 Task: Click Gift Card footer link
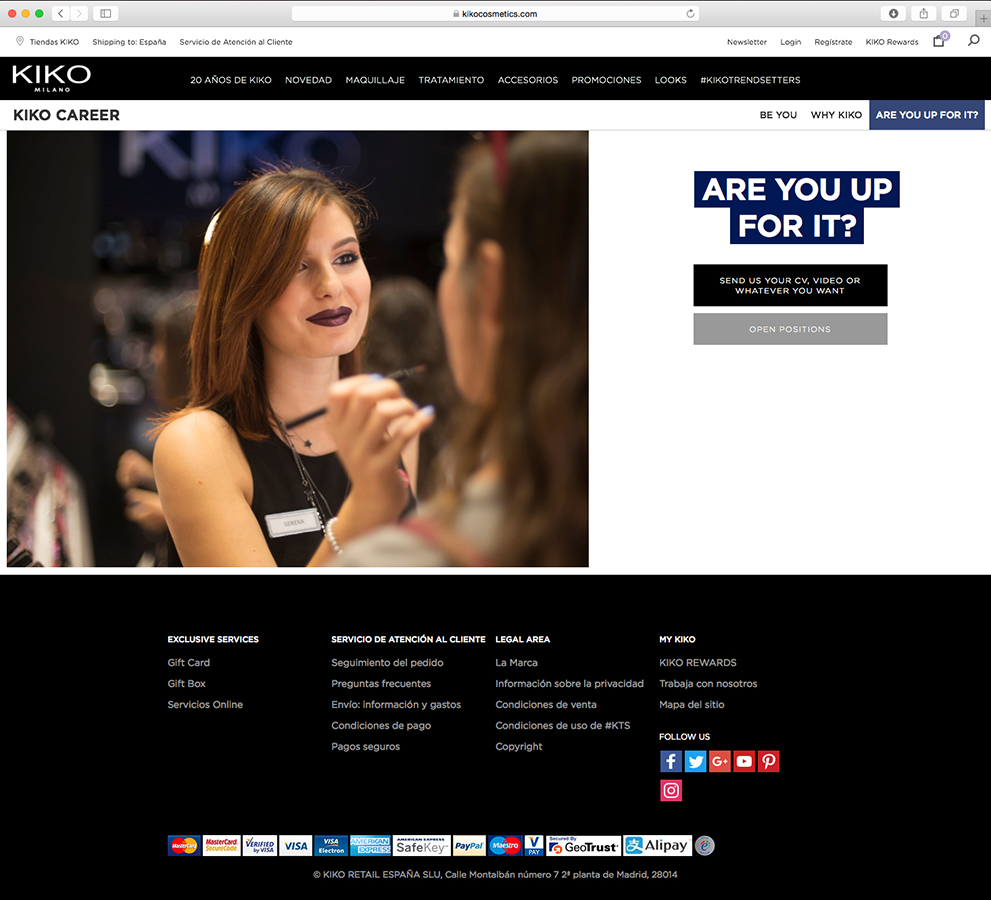[x=188, y=662]
